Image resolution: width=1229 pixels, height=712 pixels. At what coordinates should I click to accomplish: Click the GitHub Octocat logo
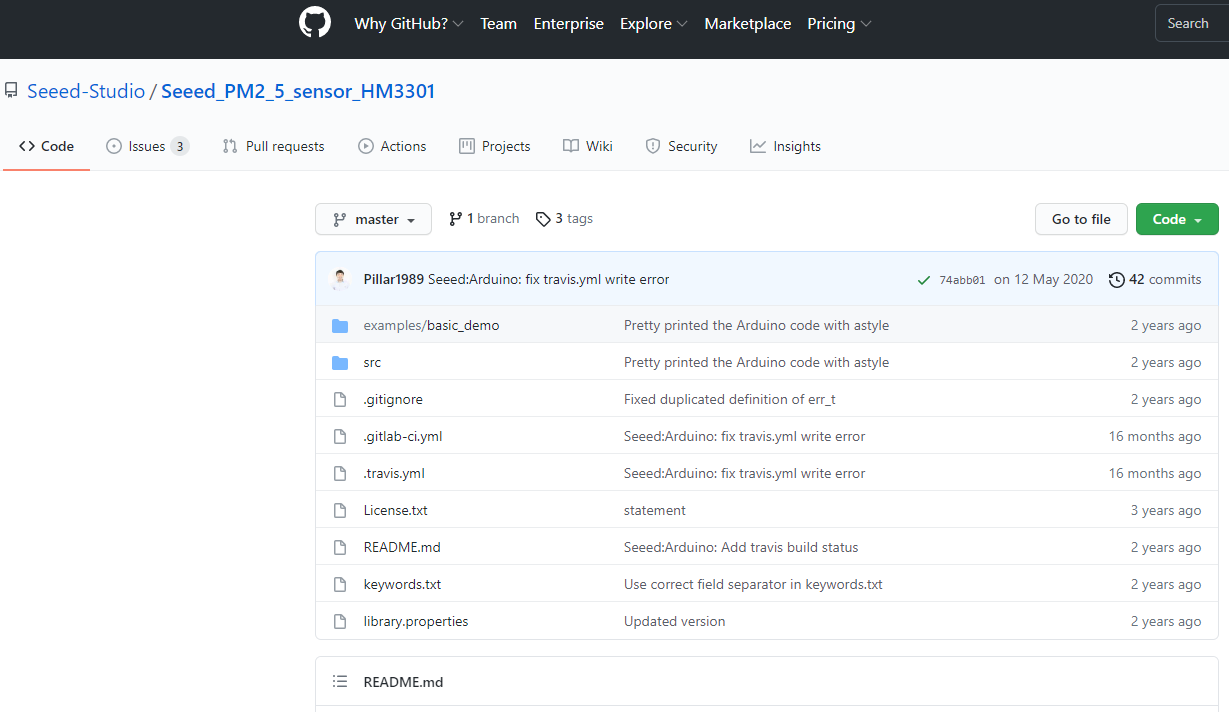[315, 23]
